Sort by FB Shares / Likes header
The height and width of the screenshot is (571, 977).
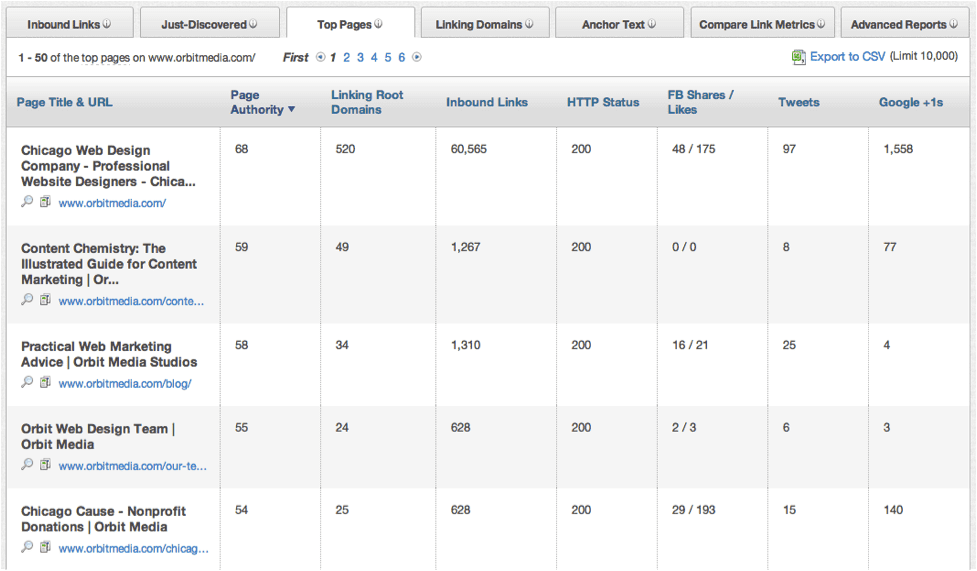[x=700, y=102]
